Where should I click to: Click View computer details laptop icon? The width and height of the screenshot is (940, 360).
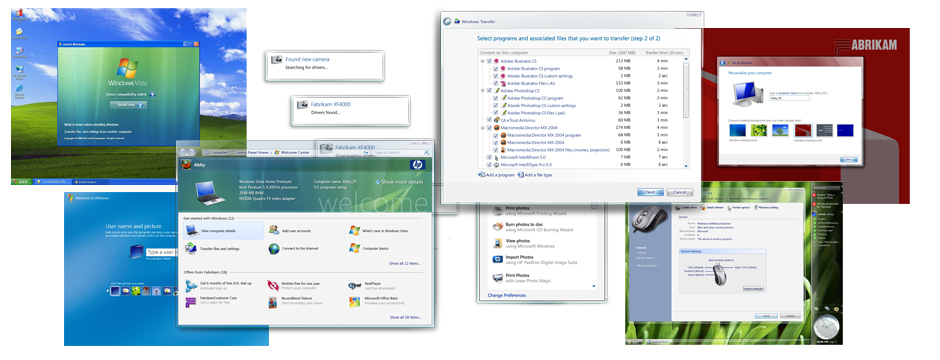tap(192, 231)
